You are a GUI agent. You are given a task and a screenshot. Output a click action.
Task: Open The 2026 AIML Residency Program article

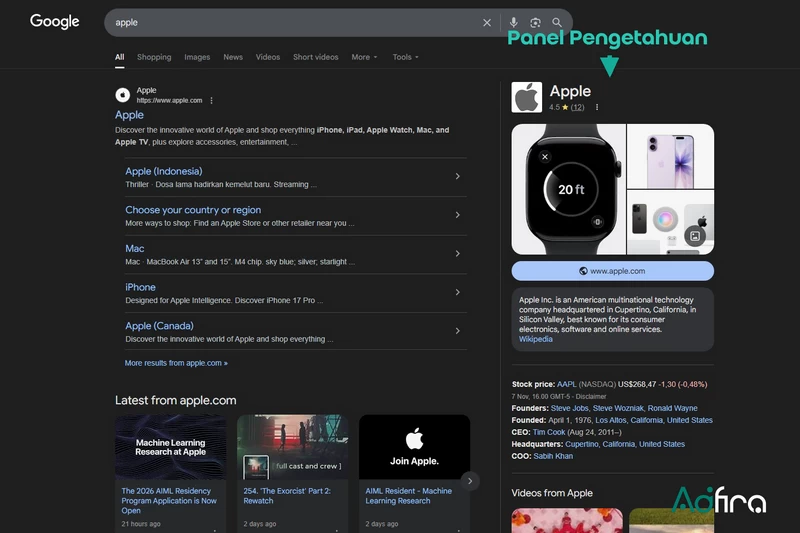(x=169, y=501)
